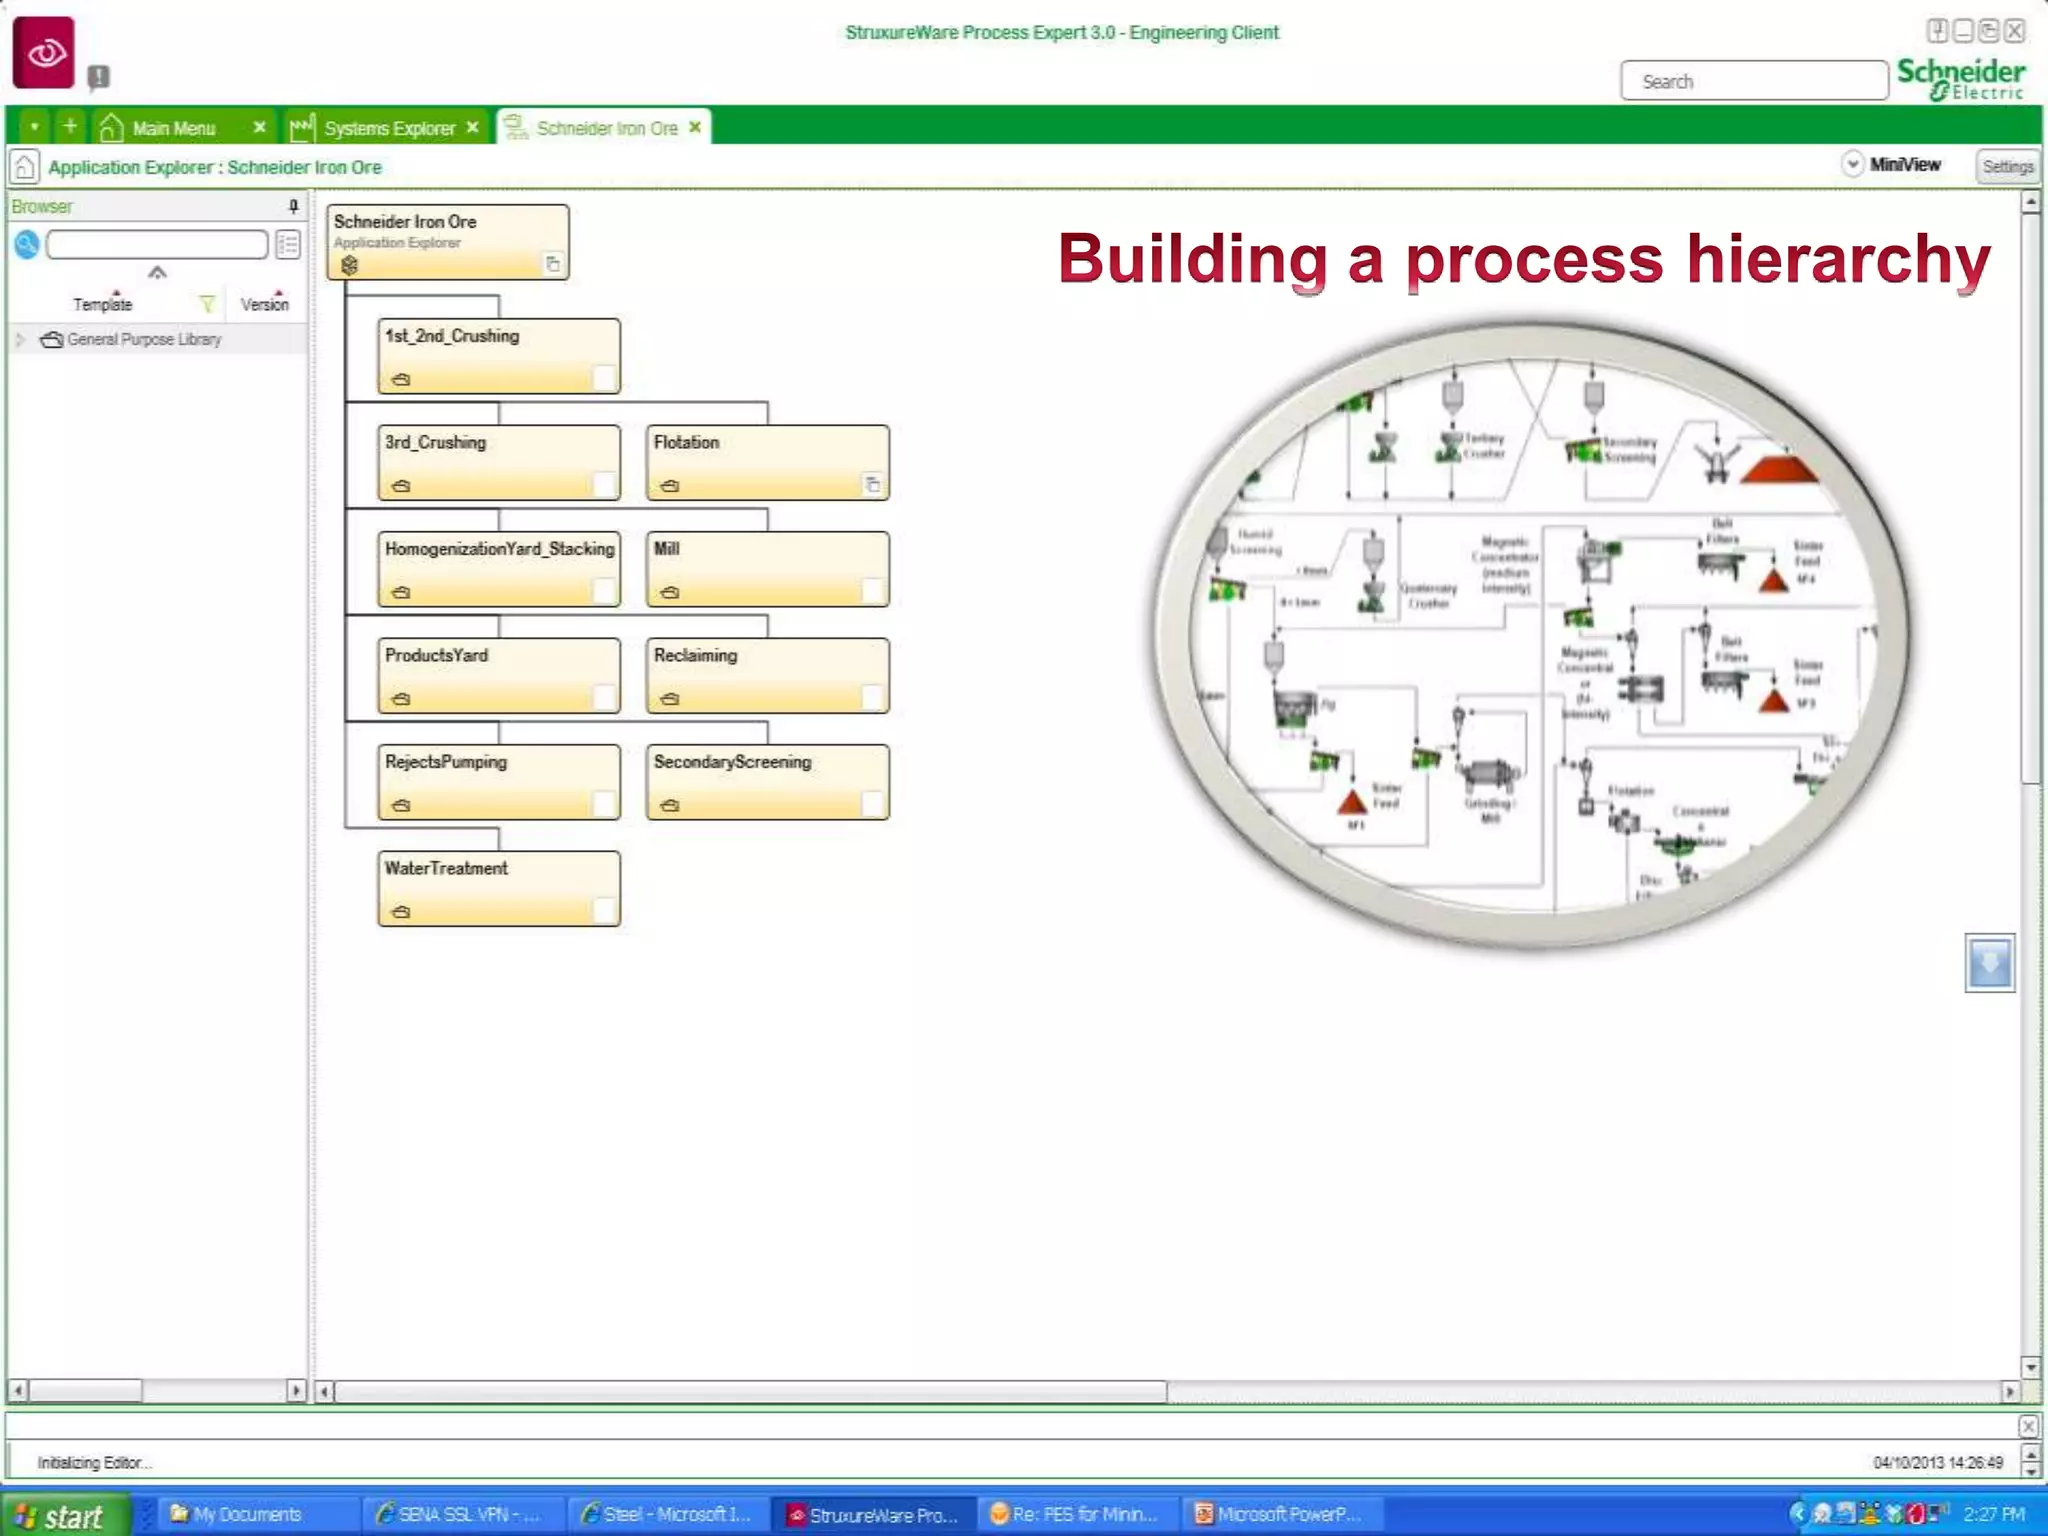Add a new tab with plus button
The width and height of the screenshot is (2048, 1536).
[x=70, y=127]
